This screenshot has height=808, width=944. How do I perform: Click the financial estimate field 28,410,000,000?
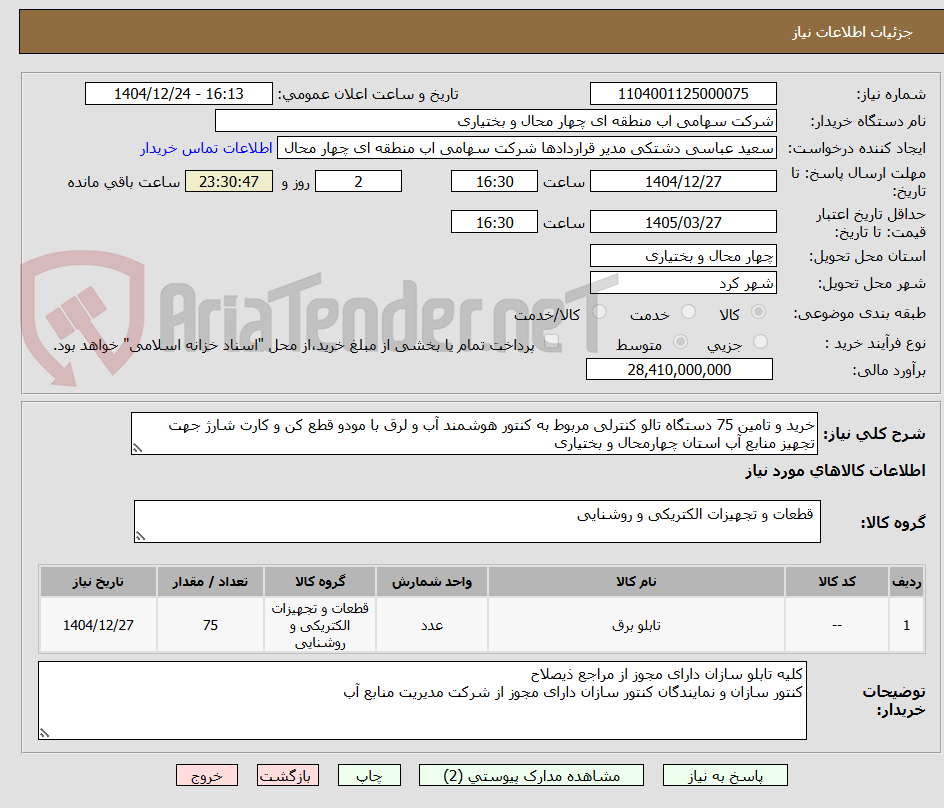[679, 369]
